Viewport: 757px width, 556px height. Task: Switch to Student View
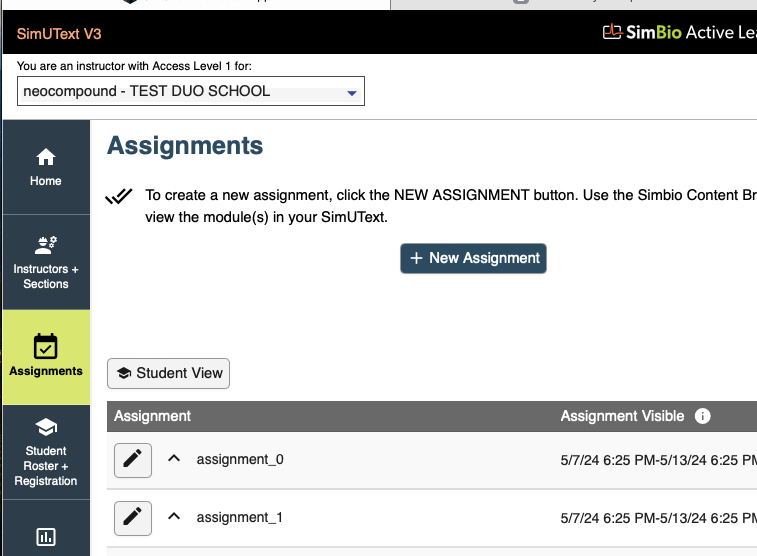[168, 373]
